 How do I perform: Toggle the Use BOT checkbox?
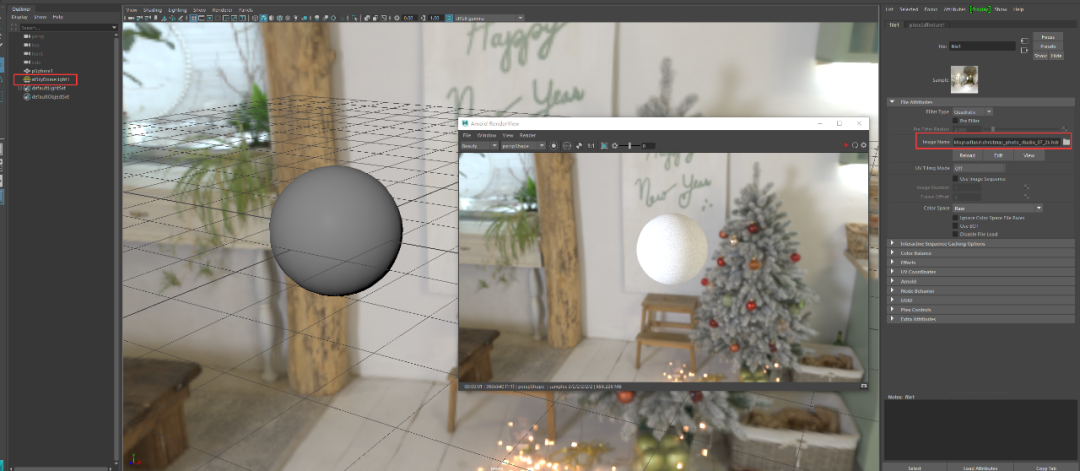coord(956,226)
